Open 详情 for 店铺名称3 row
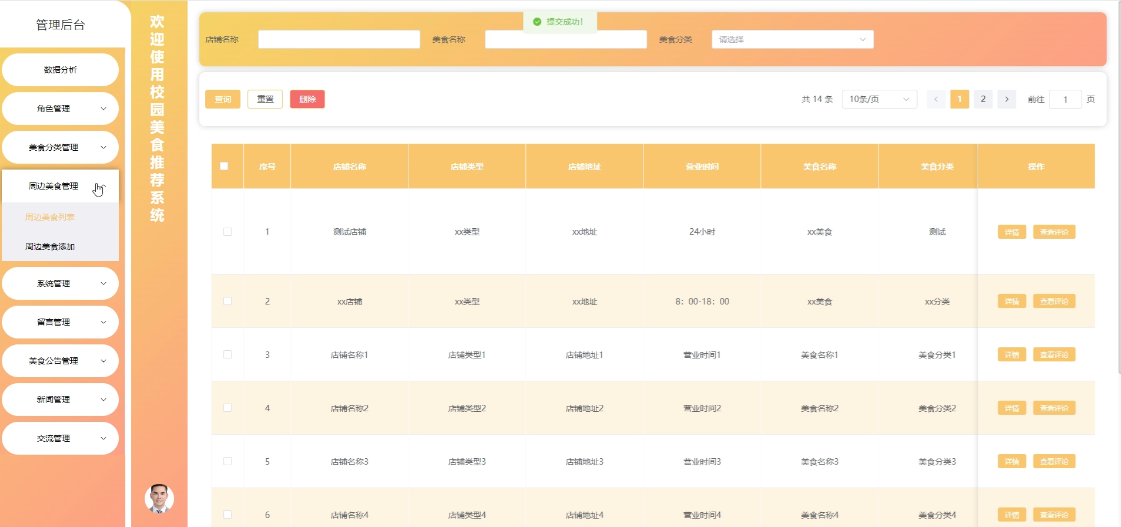 pyautogui.click(x=1012, y=461)
